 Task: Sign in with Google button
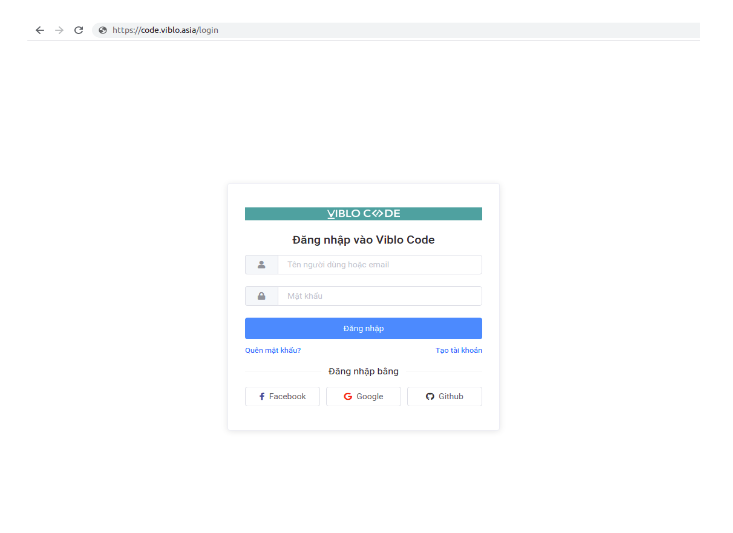pyautogui.click(x=363, y=396)
